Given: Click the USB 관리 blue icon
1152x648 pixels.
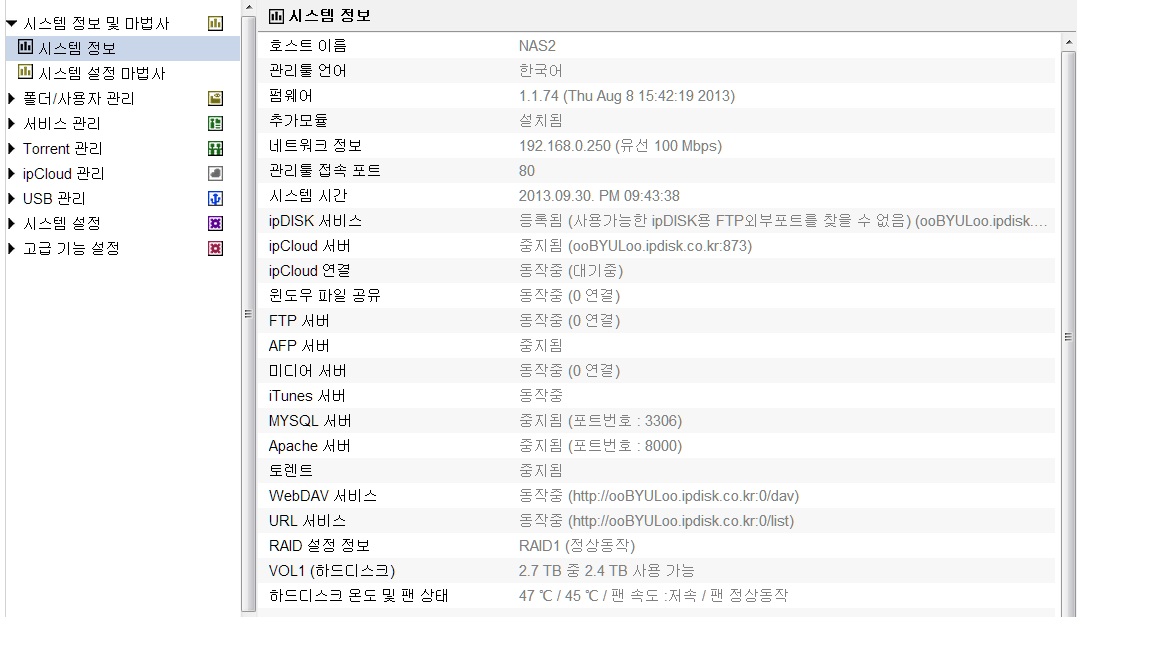Looking at the screenshot, I should click(x=215, y=198).
